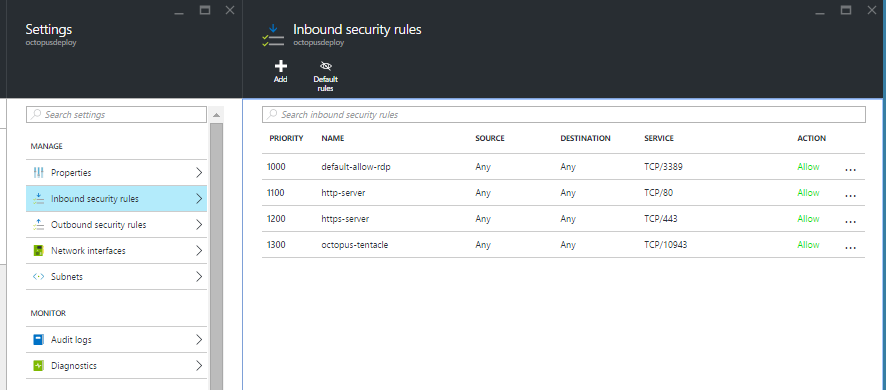This screenshot has height=390, width=886.
Task: Click the settings panel scrollbar up arrow
Action: click(x=216, y=115)
